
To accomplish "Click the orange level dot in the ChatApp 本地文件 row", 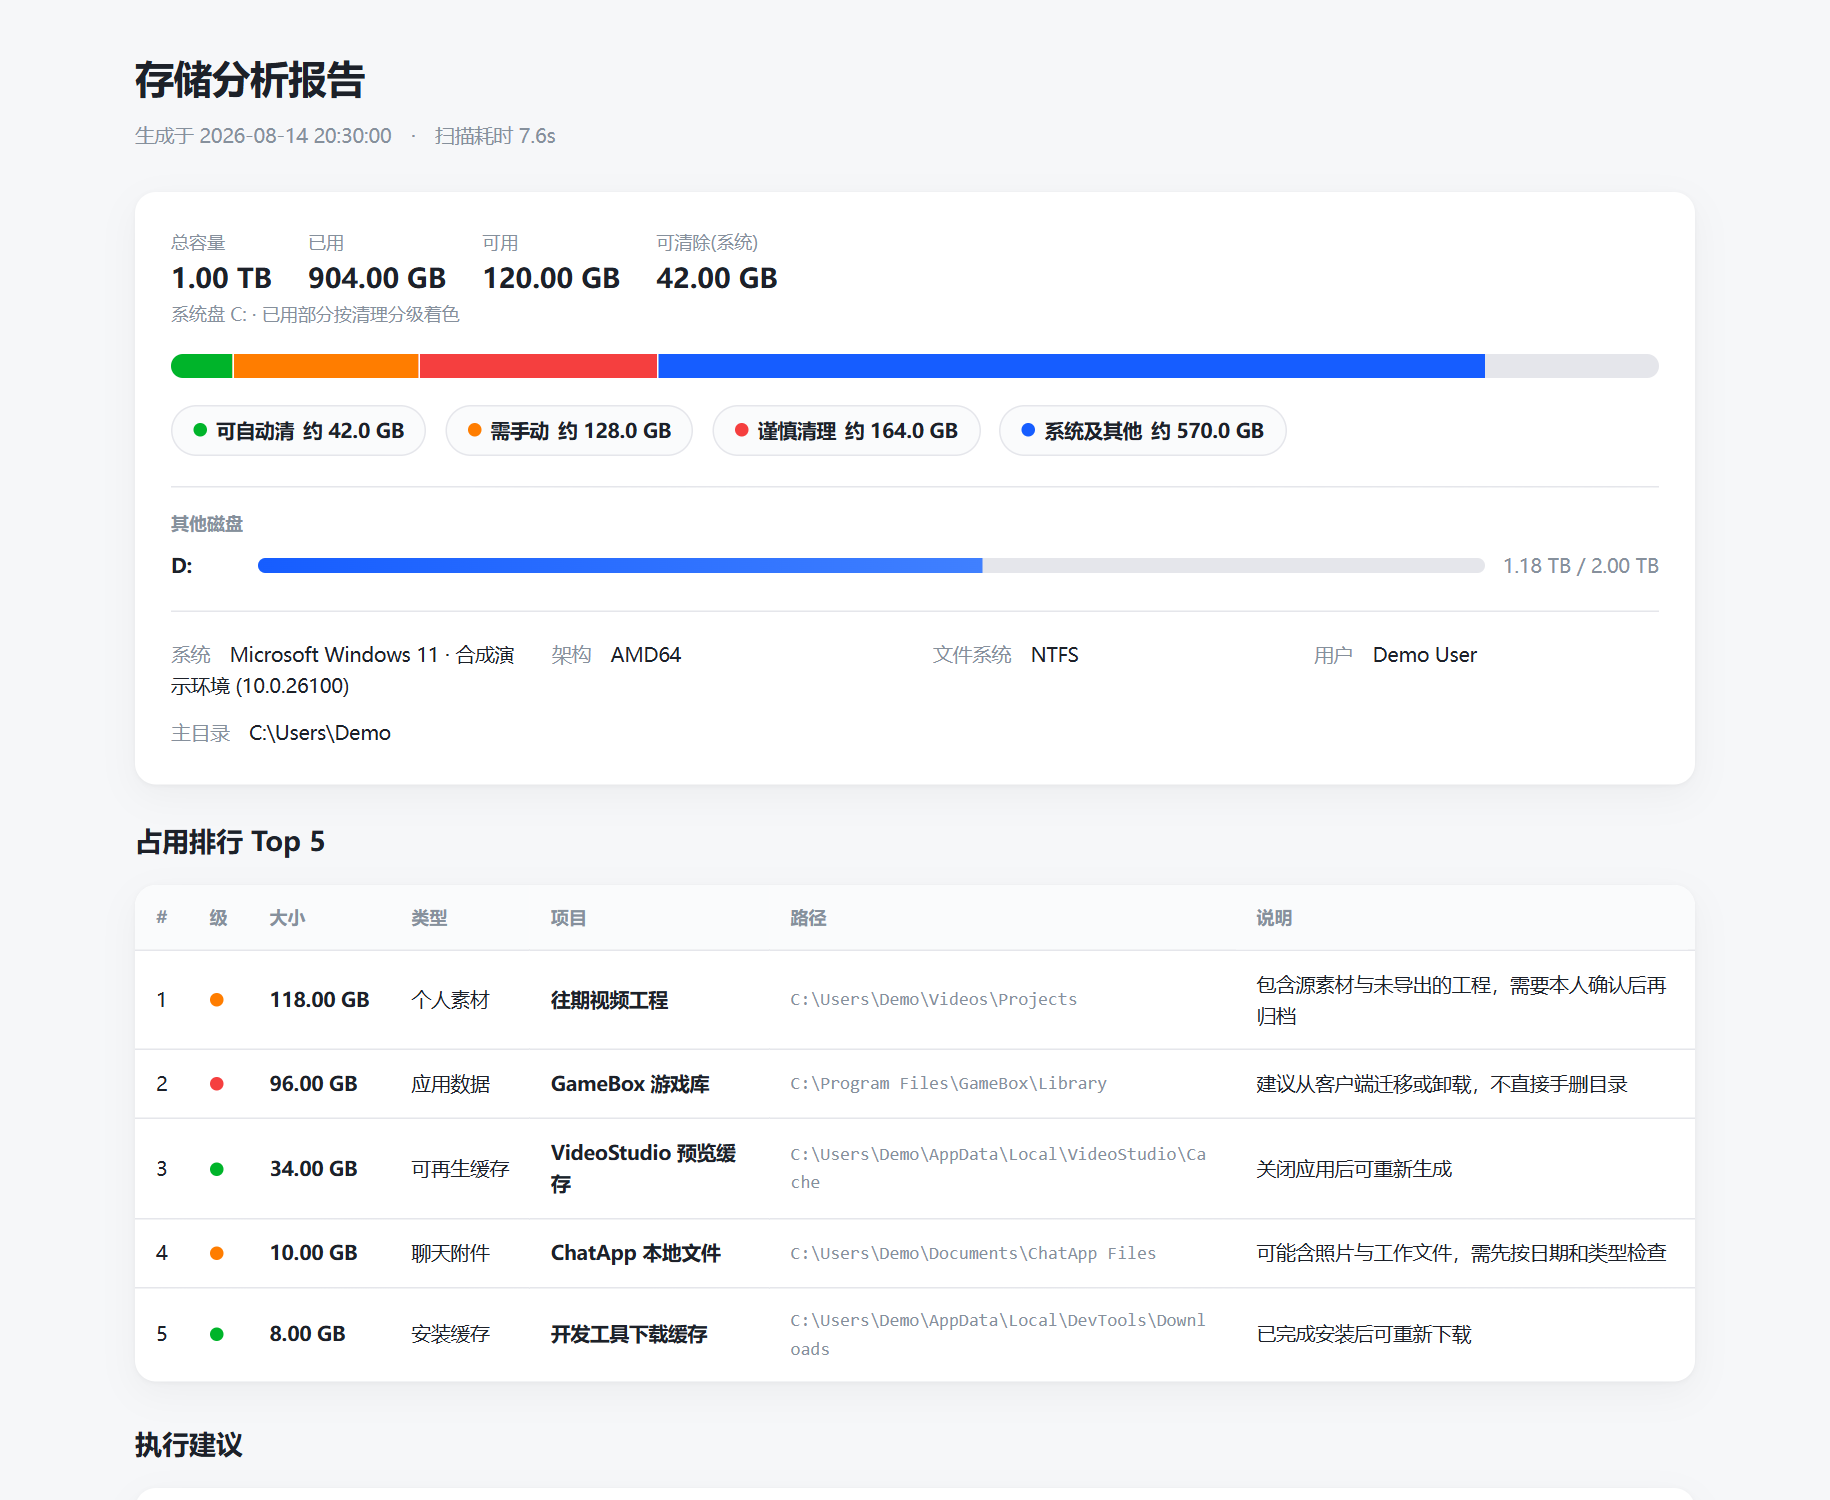I will [x=217, y=1253].
